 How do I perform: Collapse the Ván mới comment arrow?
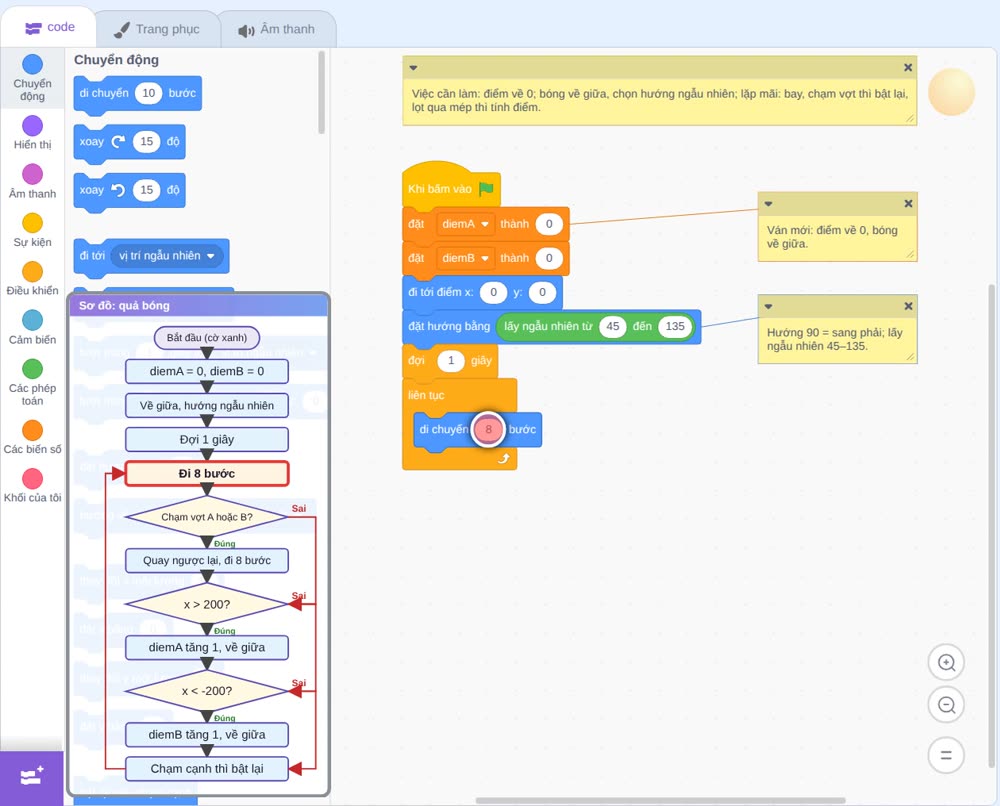pos(768,204)
